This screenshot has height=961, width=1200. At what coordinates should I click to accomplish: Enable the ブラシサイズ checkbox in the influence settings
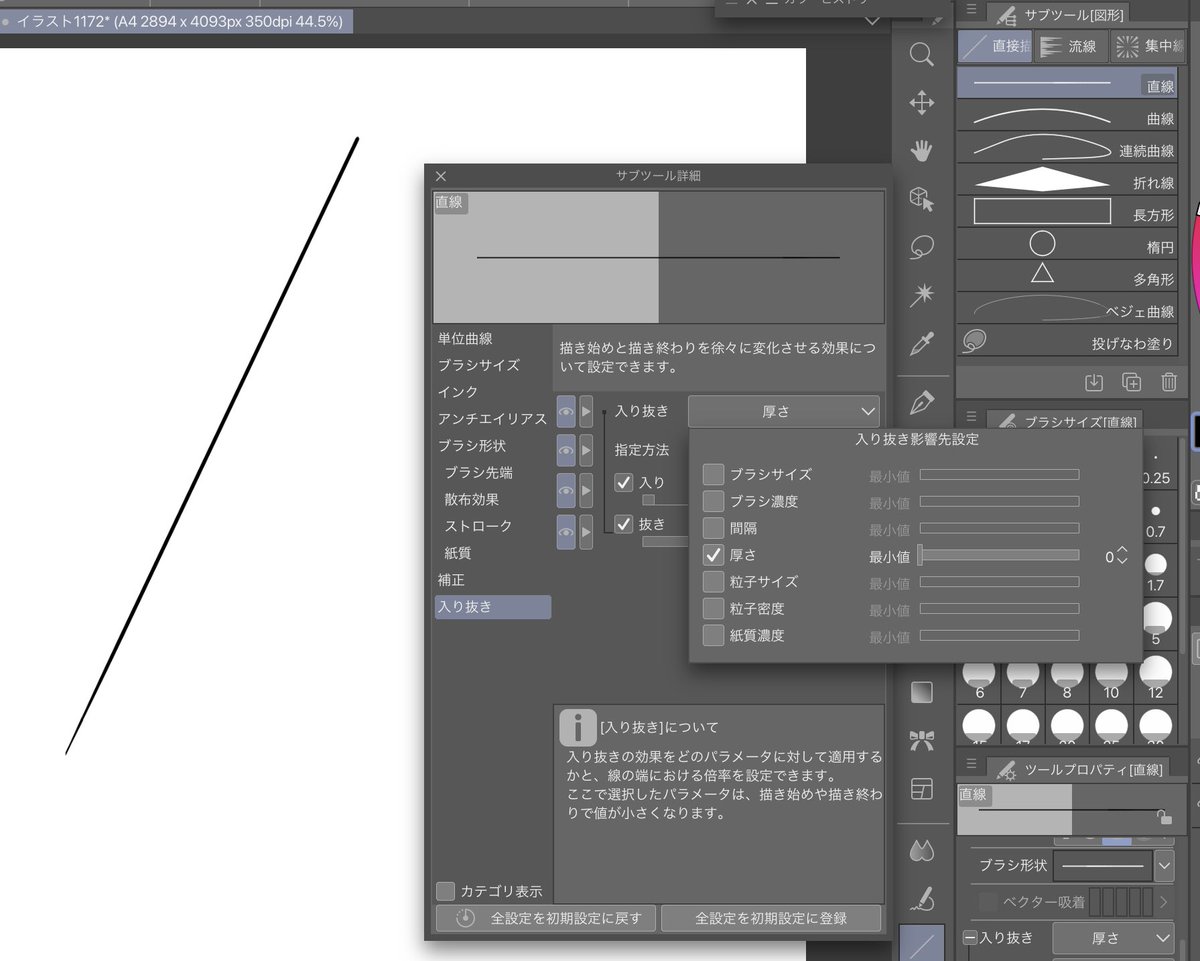714,474
